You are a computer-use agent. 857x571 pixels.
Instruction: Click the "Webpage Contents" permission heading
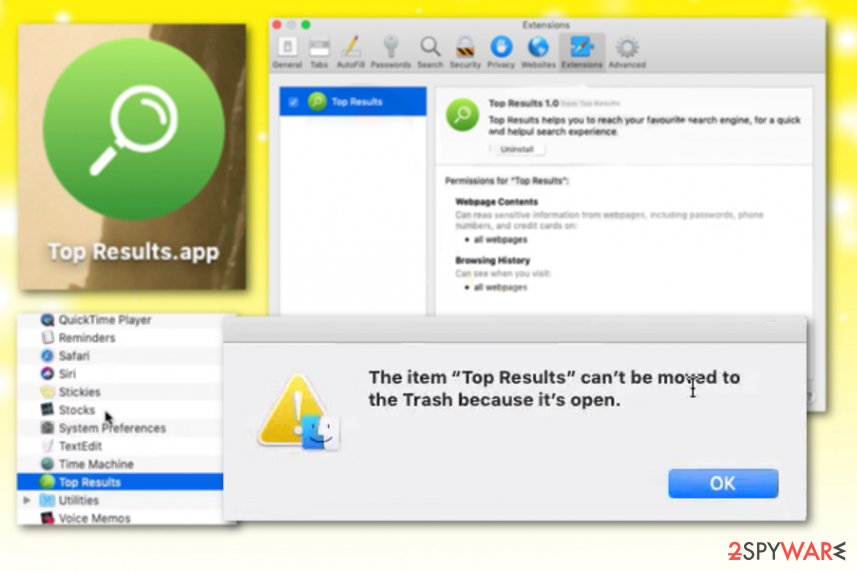(496, 202)
